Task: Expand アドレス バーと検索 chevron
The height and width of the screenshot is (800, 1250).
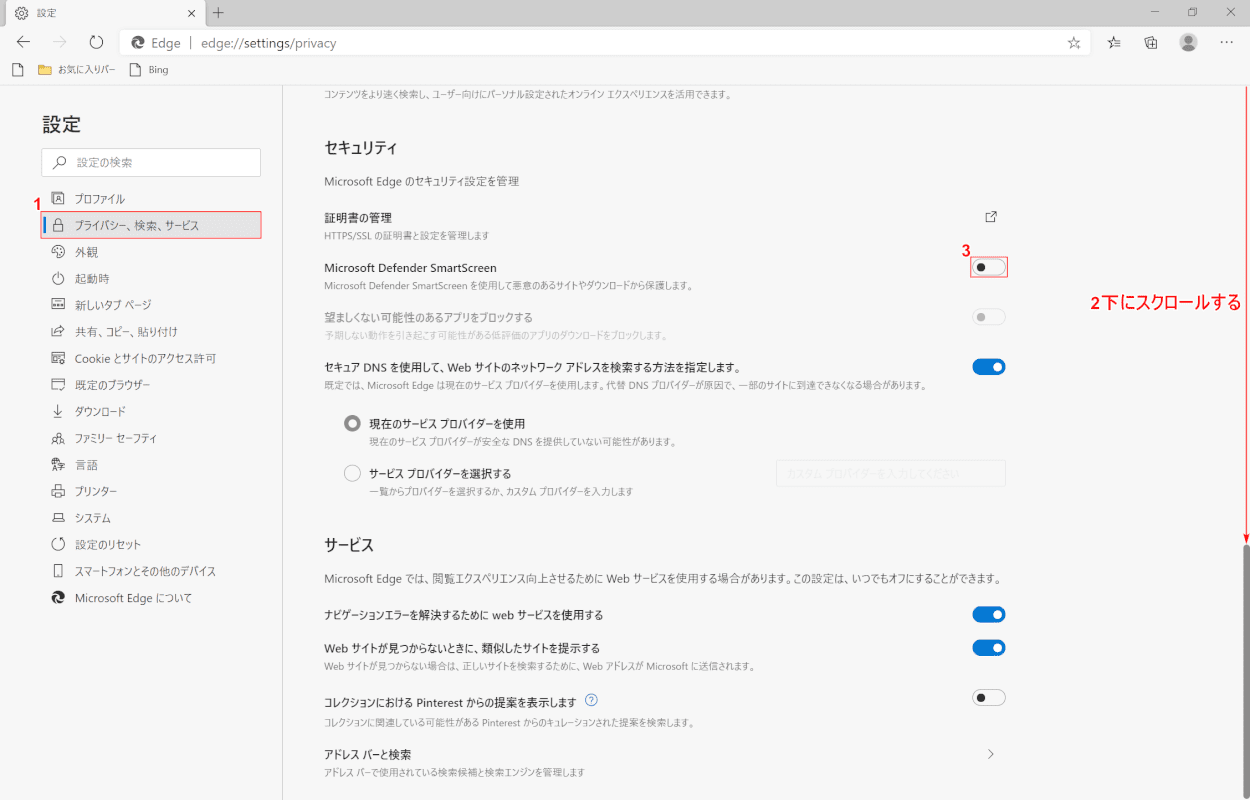Action: pyautogui.click(x=991, y=754)
